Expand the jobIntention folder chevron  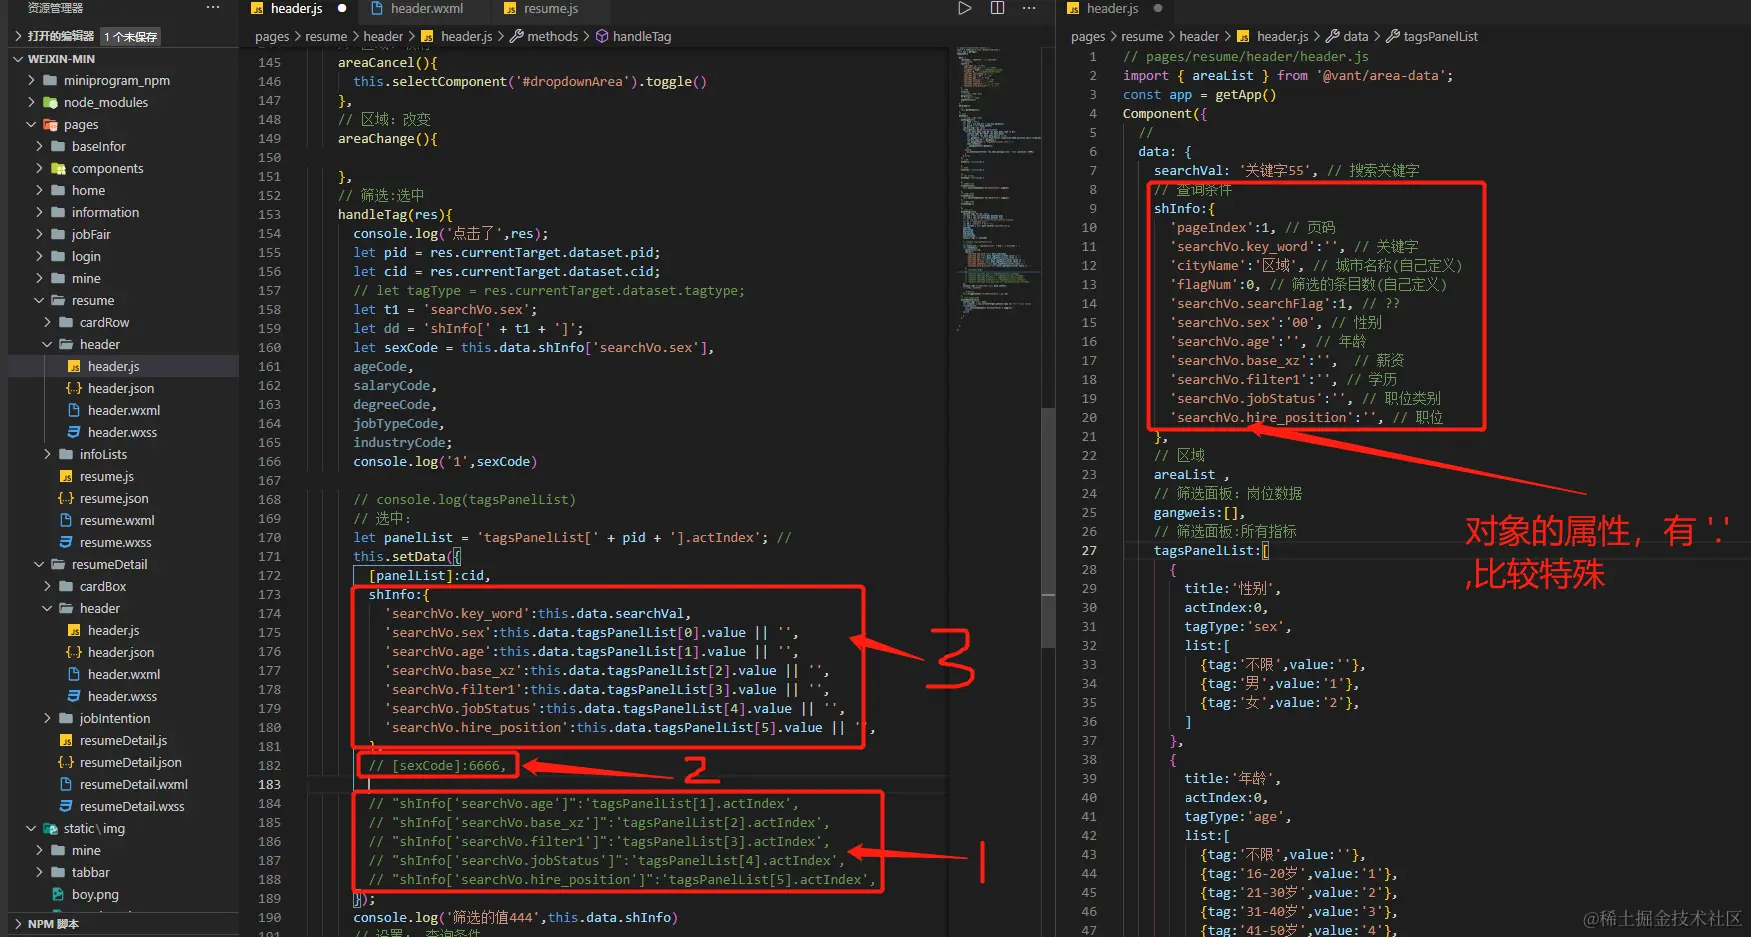tap(47, 719)
